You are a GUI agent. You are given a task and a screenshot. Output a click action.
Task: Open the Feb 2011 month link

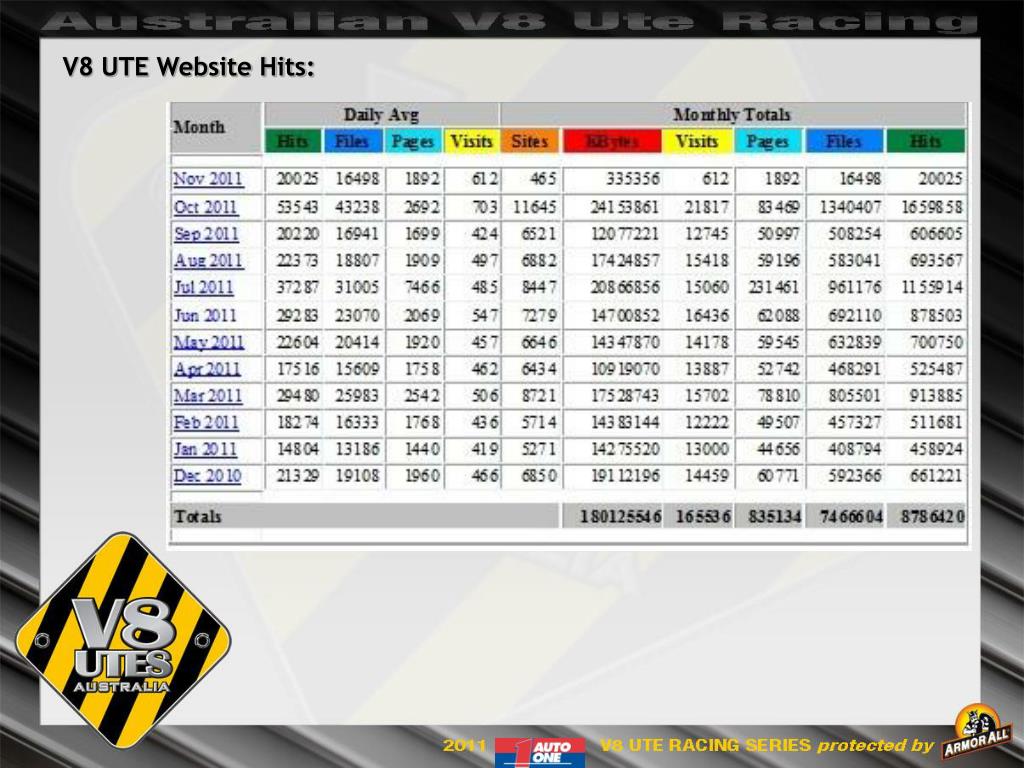206,423
